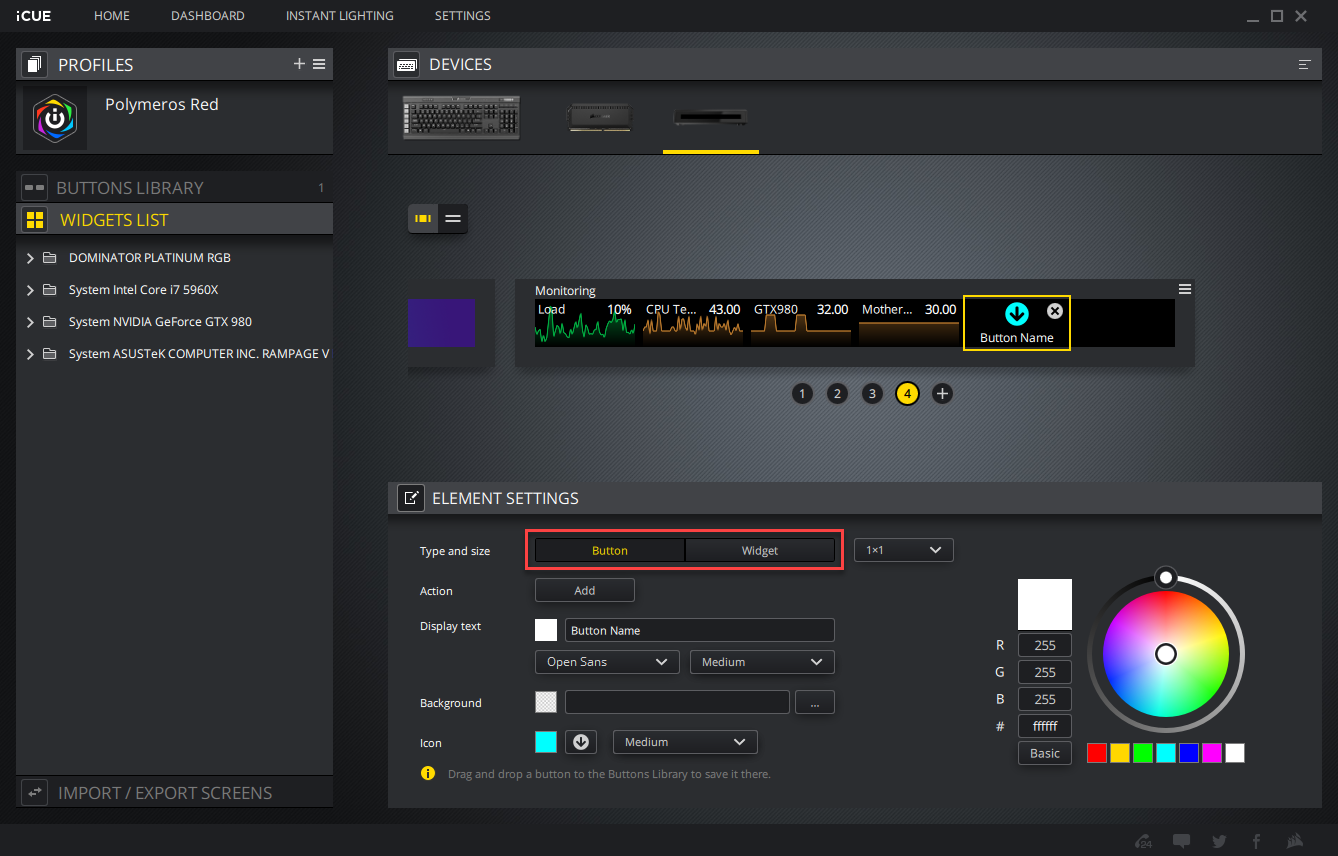This screenshot has height=856, width=1338.
Task: Open the Open Sans font dropdown
Action: pos(607,662)
